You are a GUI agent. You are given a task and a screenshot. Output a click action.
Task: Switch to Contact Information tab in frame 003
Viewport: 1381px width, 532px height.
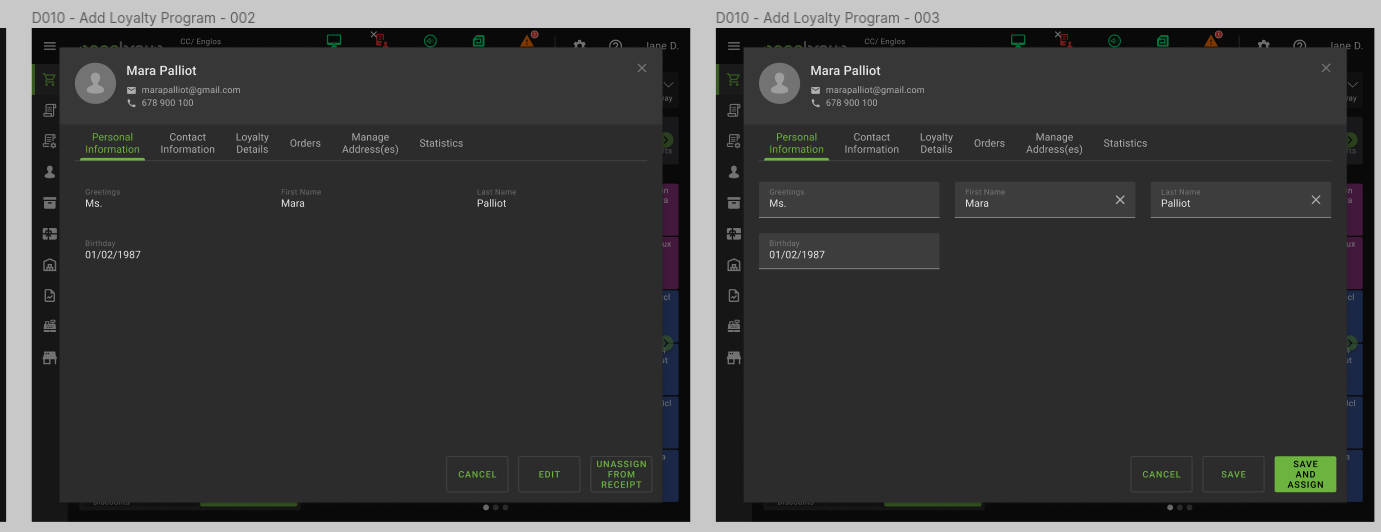tap(872, 143)
